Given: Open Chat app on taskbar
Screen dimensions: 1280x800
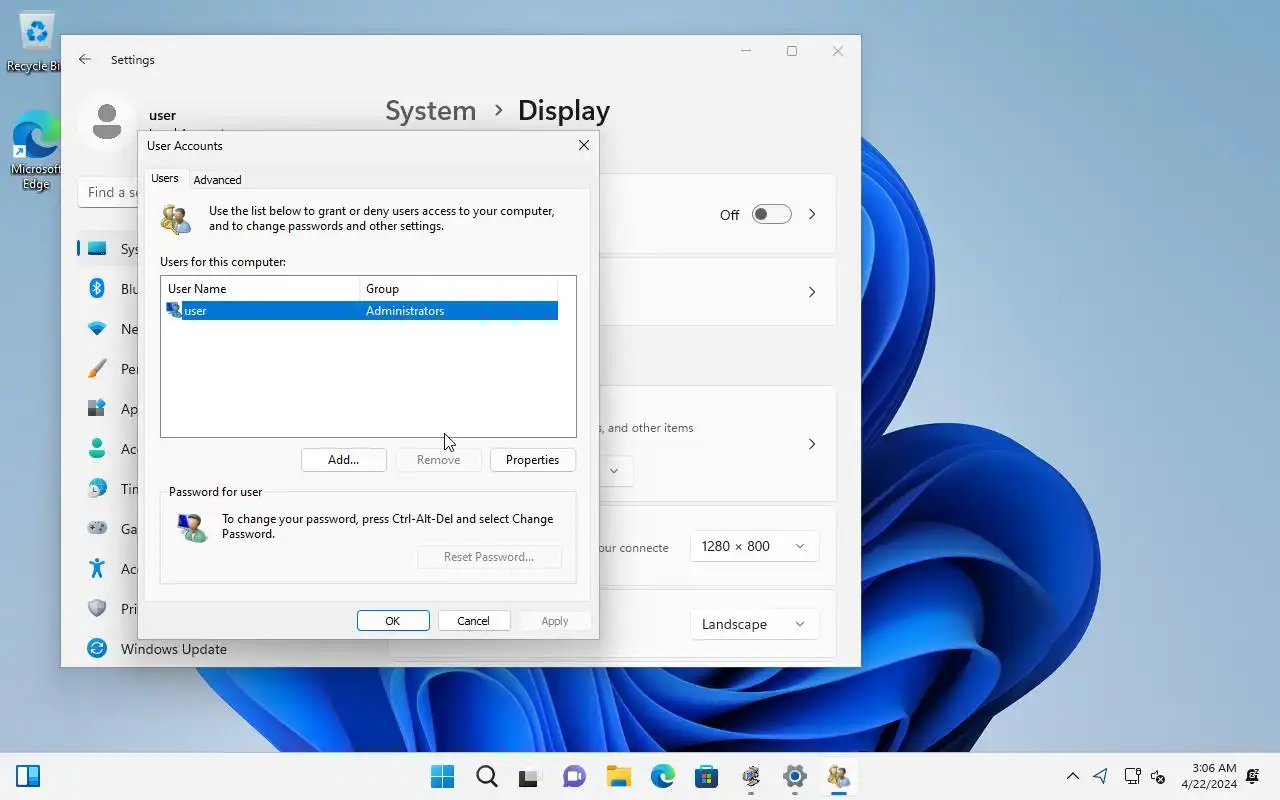Looking at the screenshot, I should (574, 777).
